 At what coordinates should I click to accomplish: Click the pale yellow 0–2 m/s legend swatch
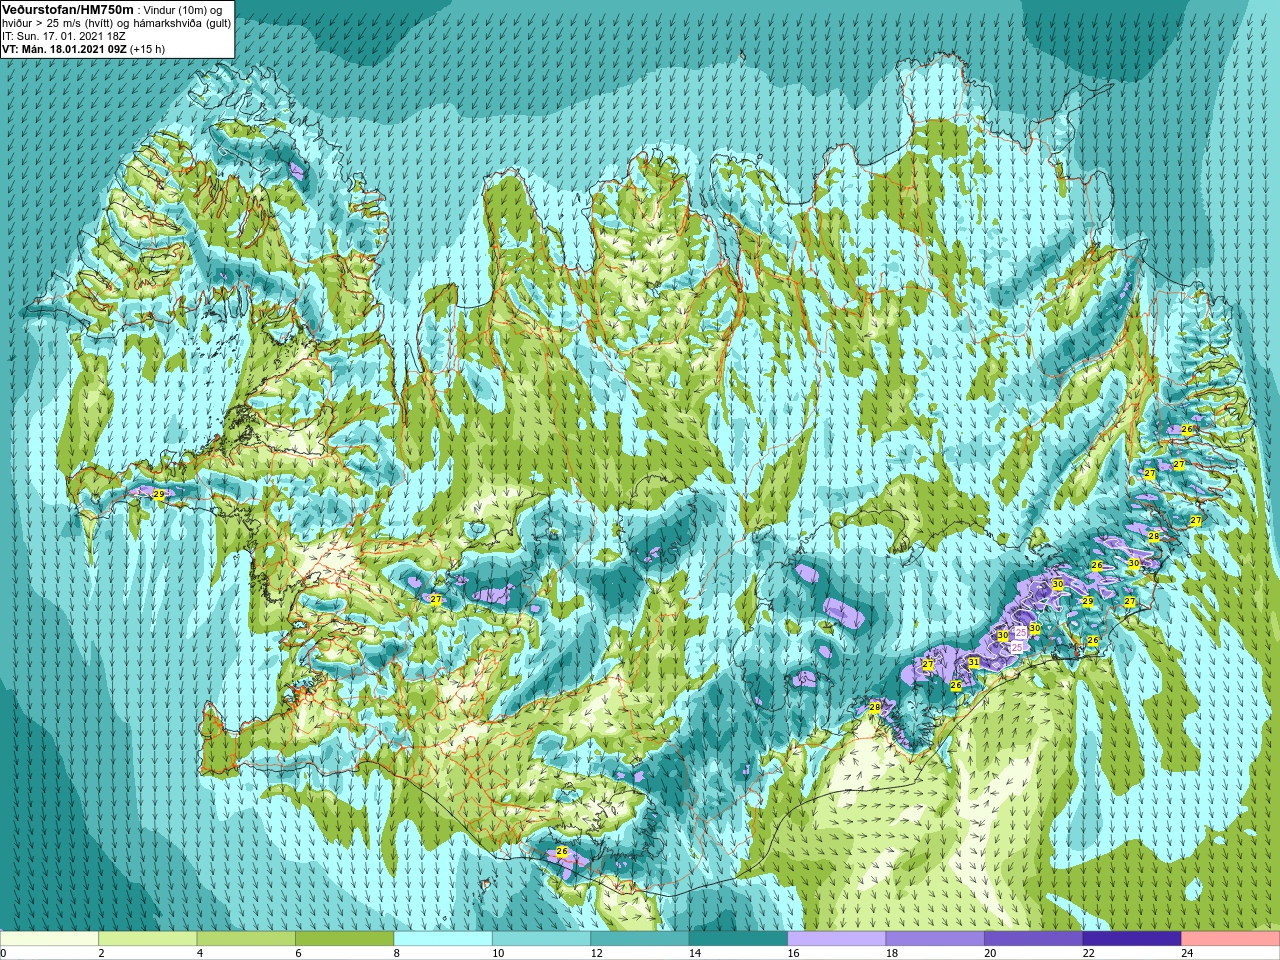49,938
